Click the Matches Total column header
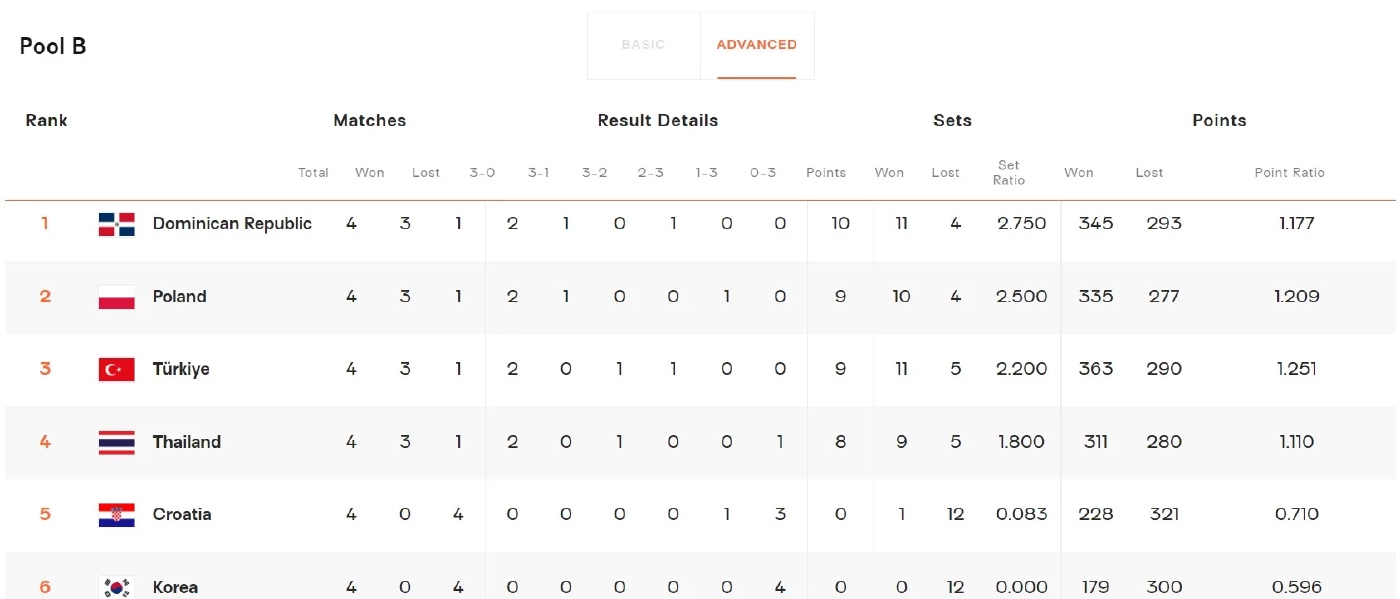This screenshot has width=1400, height=599. click(313, 173)
